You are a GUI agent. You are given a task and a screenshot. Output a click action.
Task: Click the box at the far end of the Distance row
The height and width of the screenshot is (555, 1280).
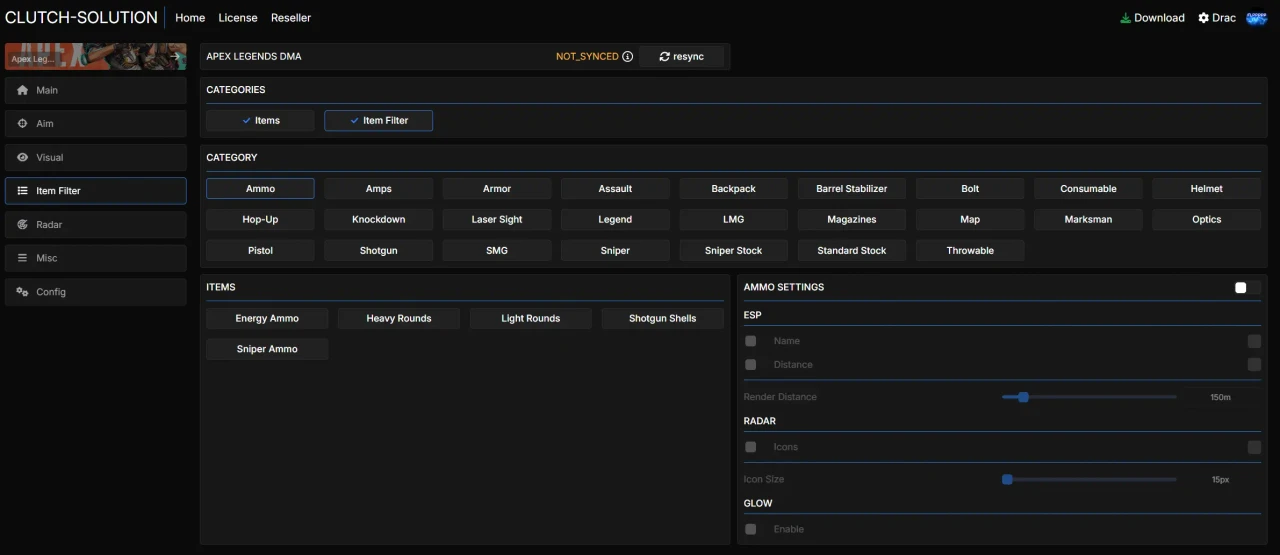pyautogui.click(x=1254, y=365)
